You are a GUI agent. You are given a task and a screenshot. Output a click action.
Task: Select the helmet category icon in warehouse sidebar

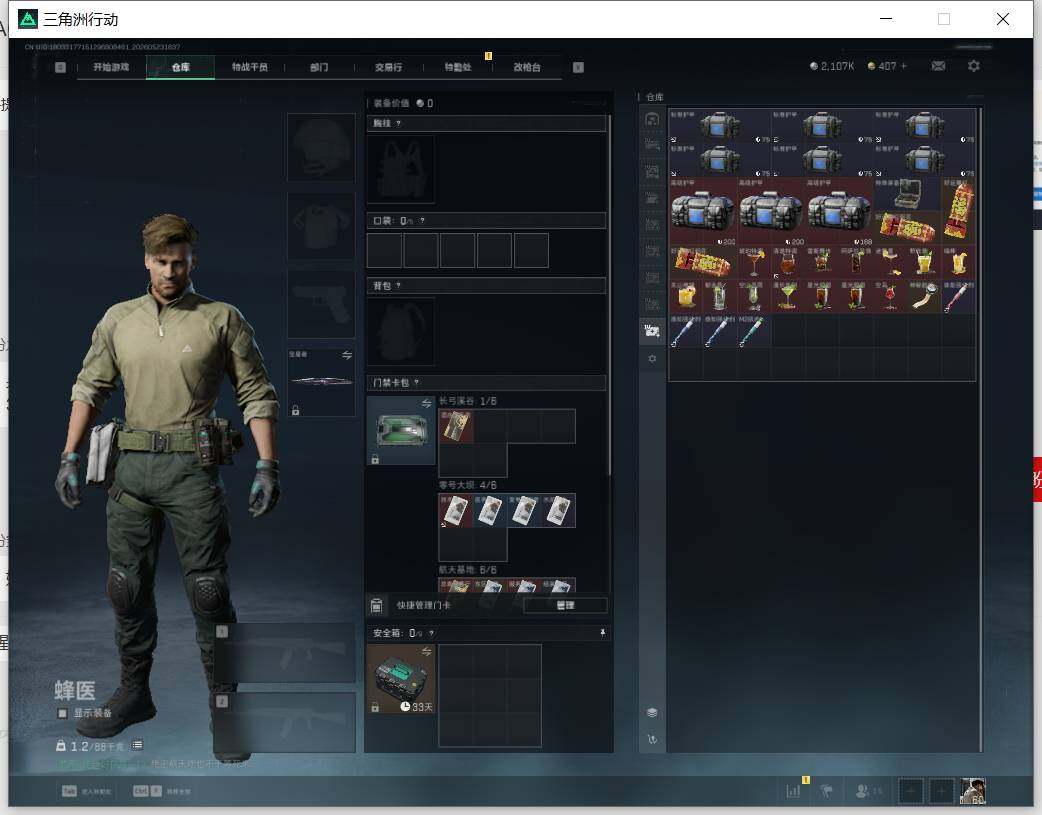pos(652,119)
